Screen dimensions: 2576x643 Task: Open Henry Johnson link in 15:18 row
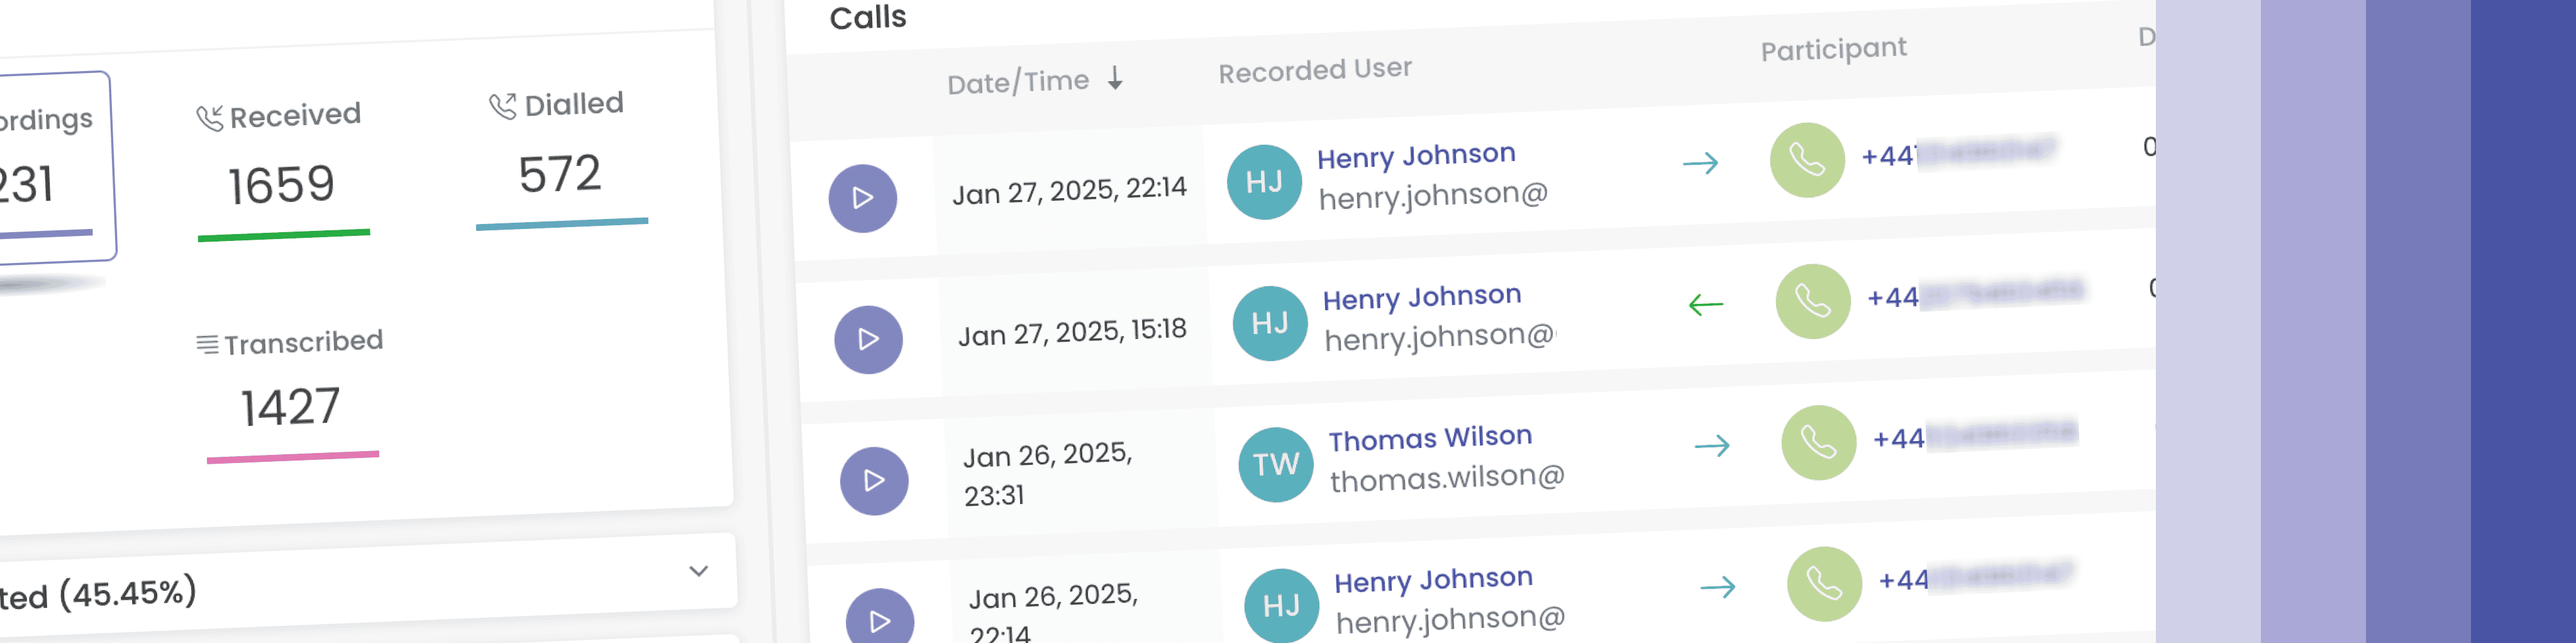coord(1422,297)
